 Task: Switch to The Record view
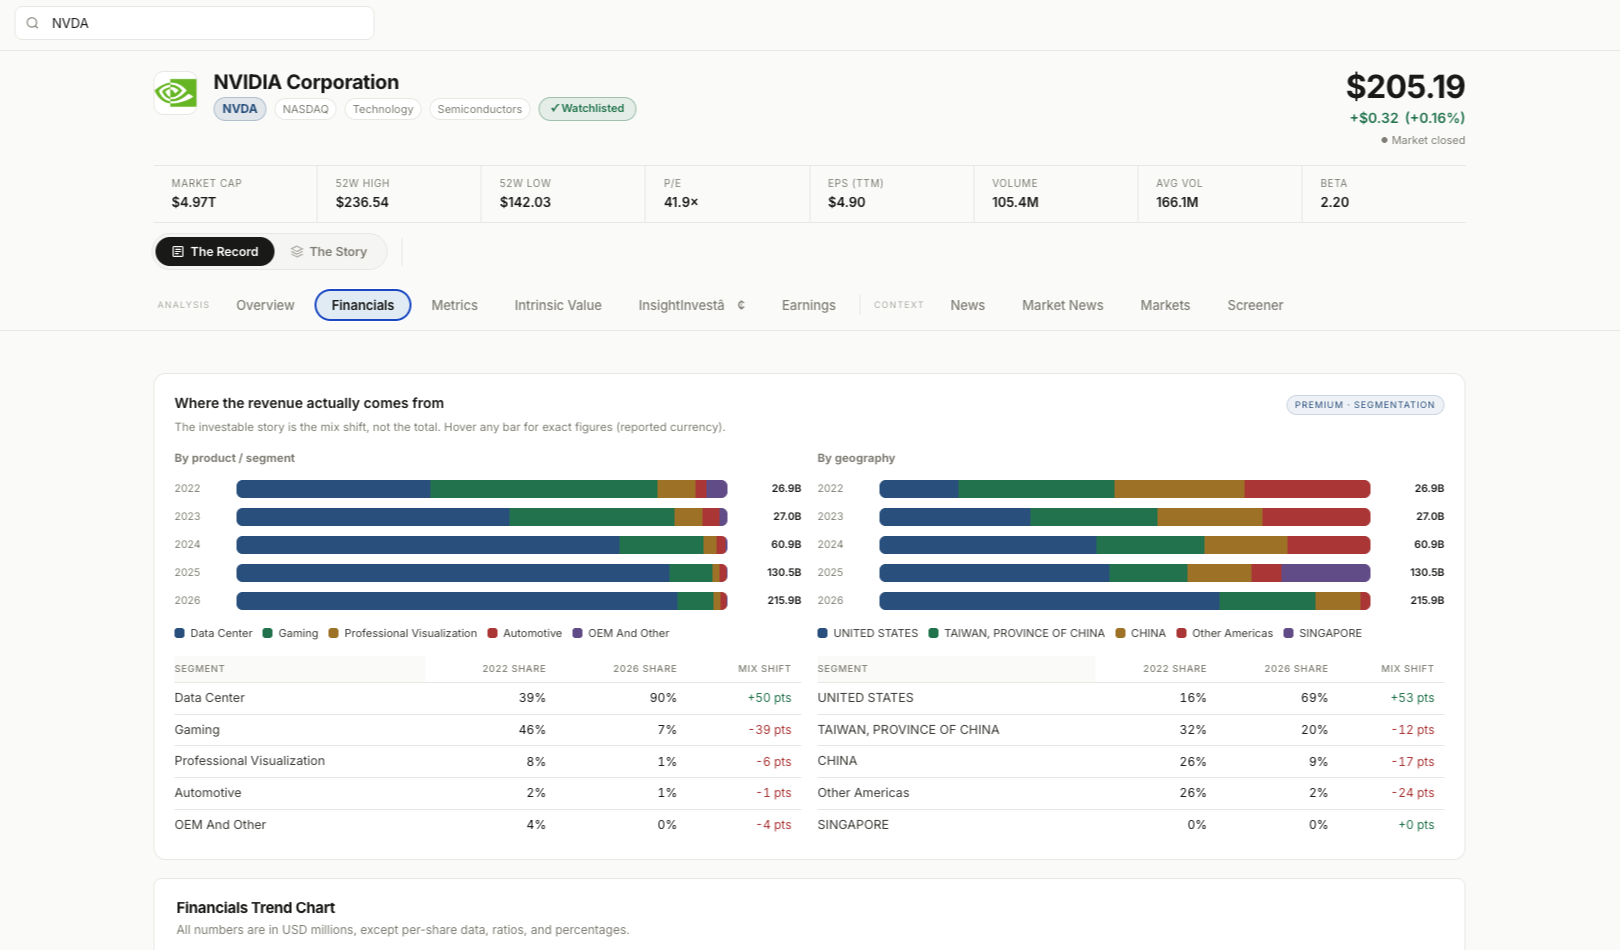[215, 252]
